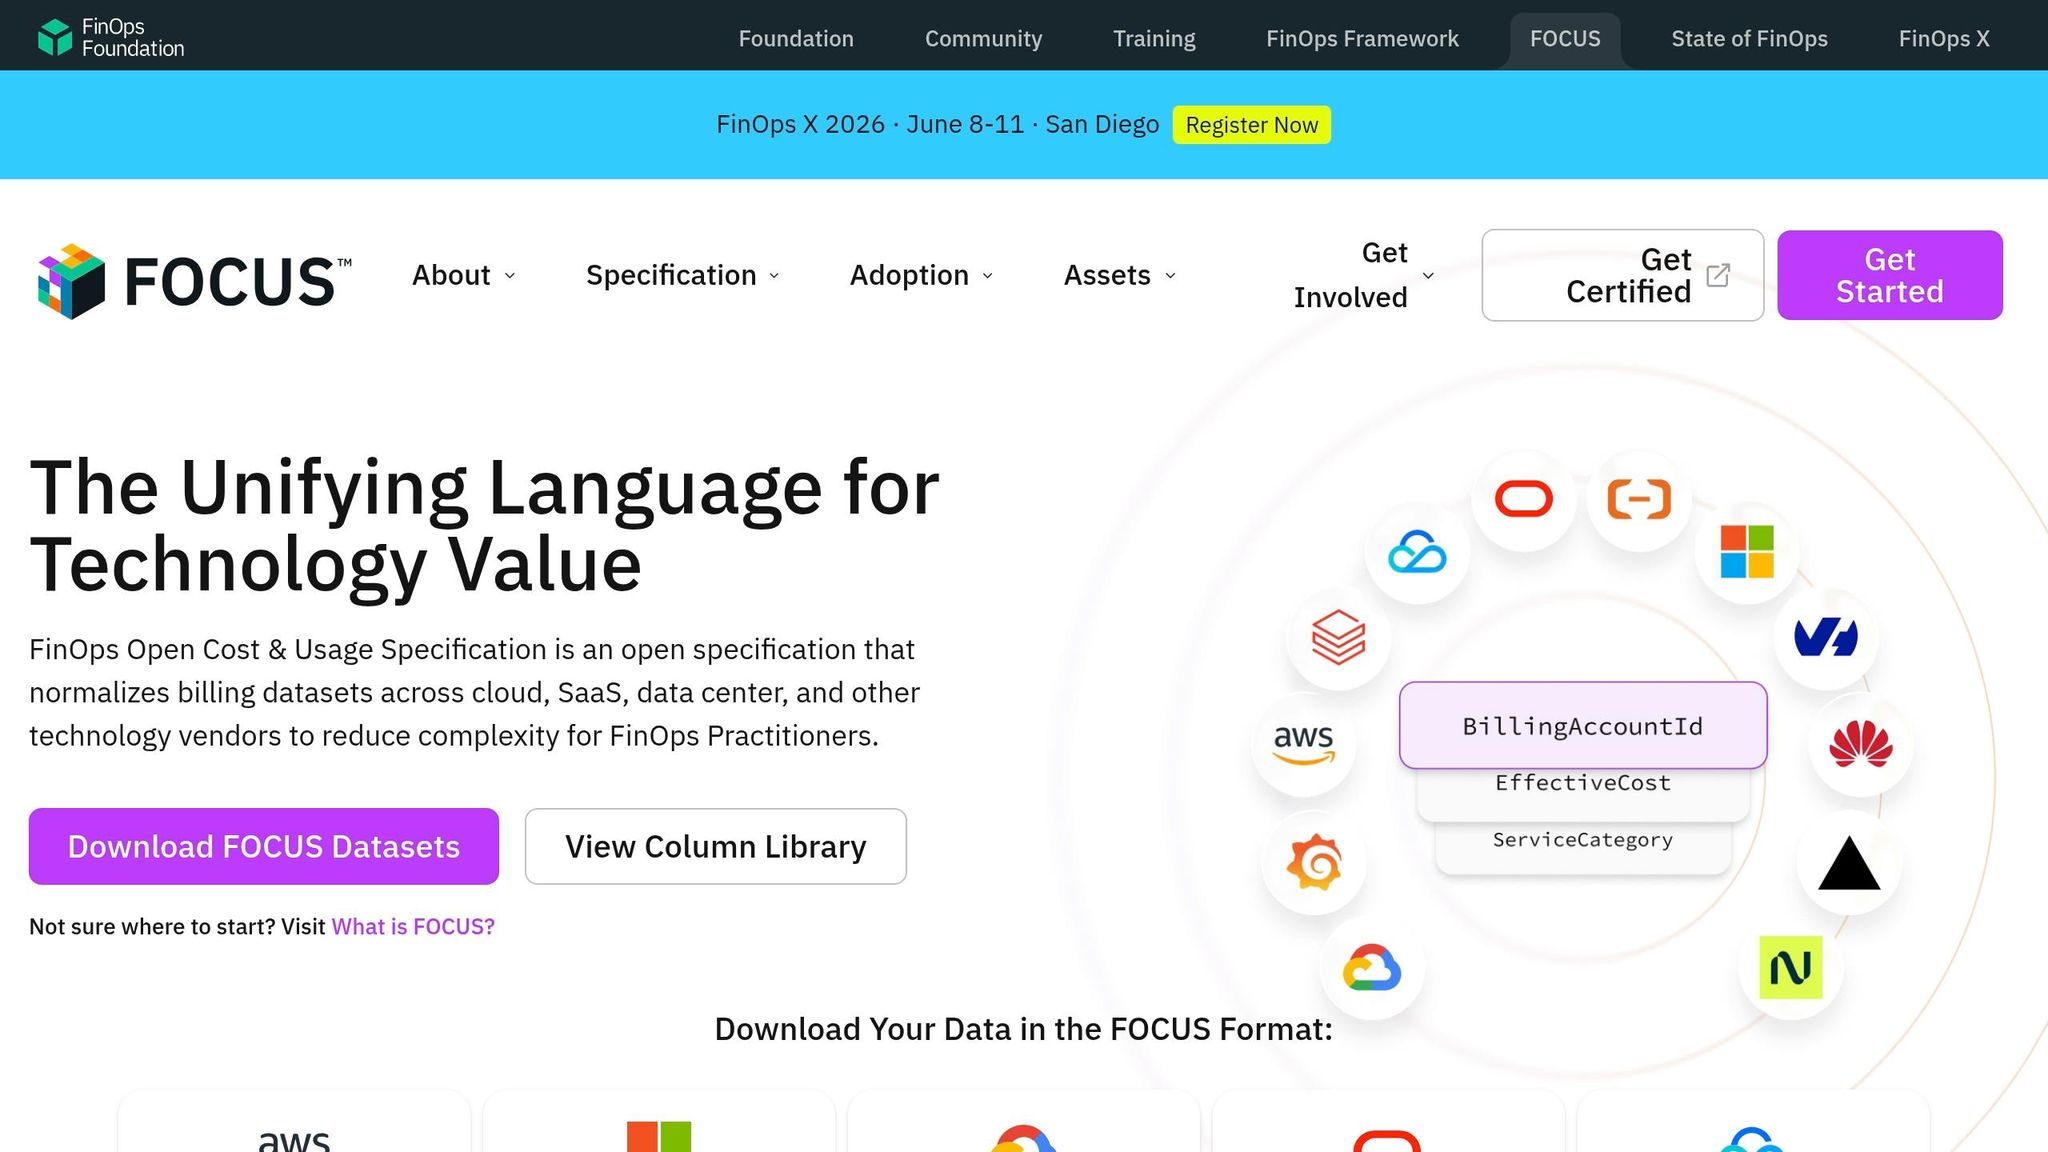Select the BillingAccountId column card
2048x1152 pixels.
pyautogui.click(x=1583, y=726)
